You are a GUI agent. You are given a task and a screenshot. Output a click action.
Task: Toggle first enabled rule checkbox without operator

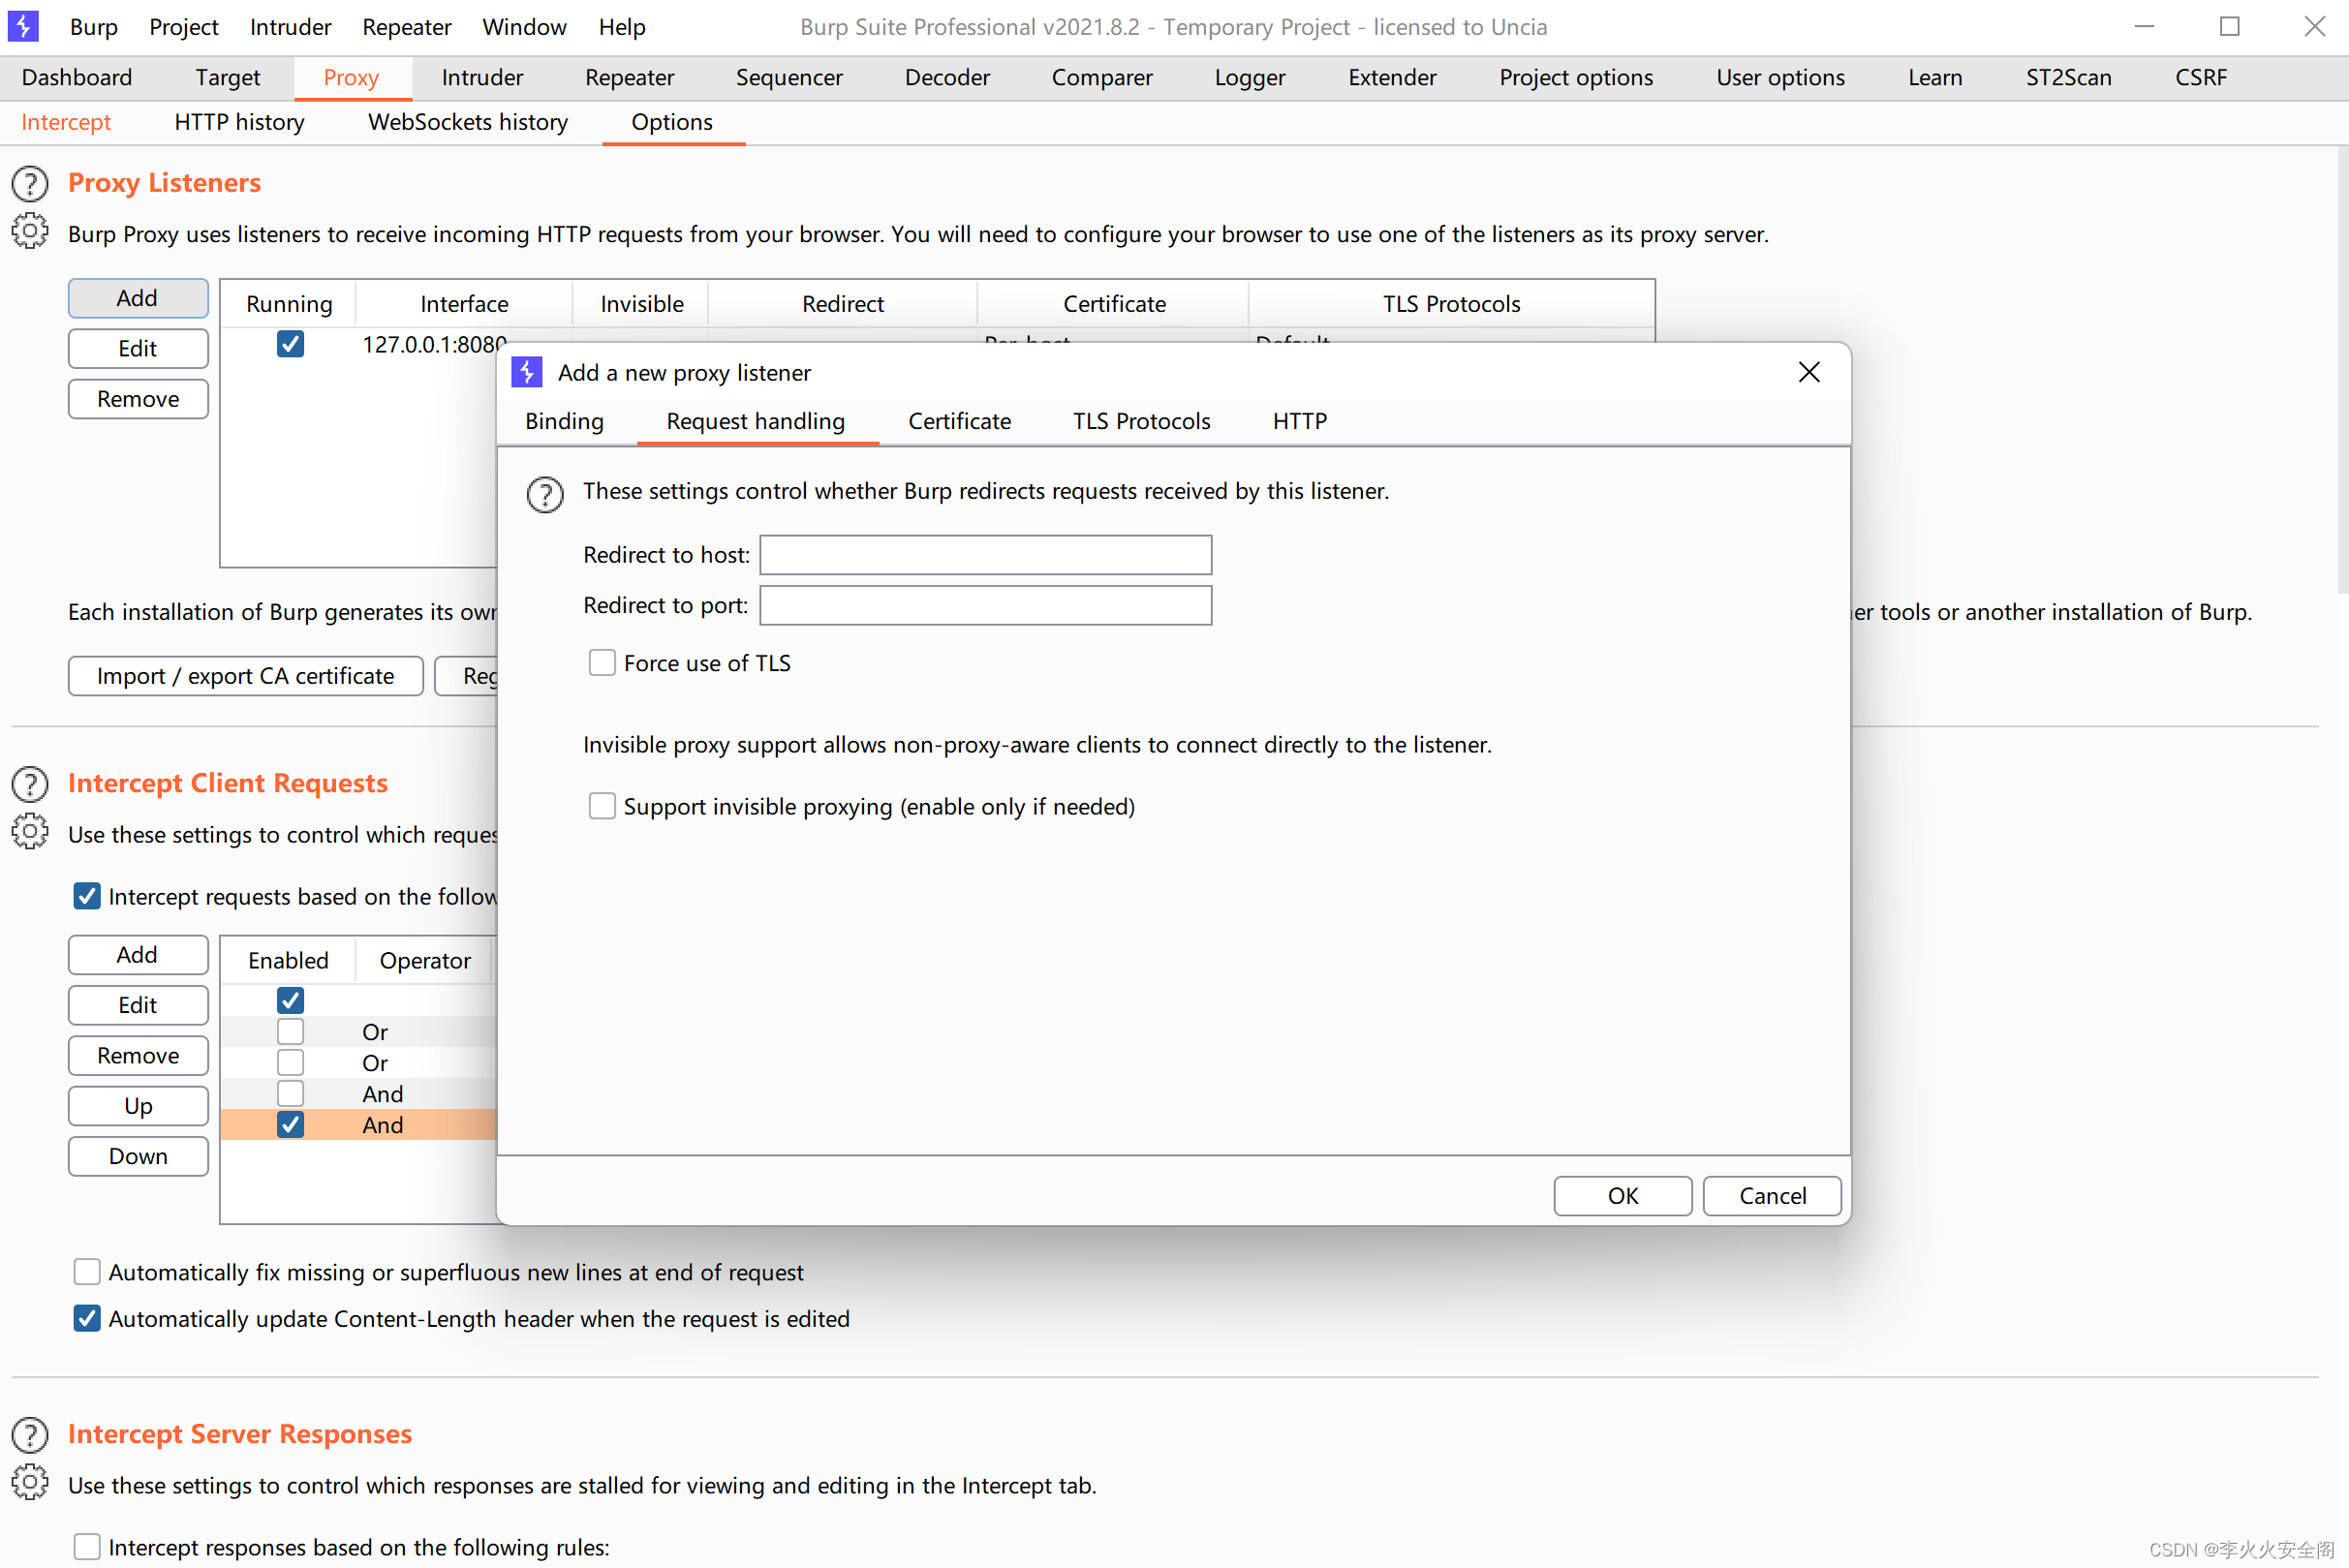290,1001
